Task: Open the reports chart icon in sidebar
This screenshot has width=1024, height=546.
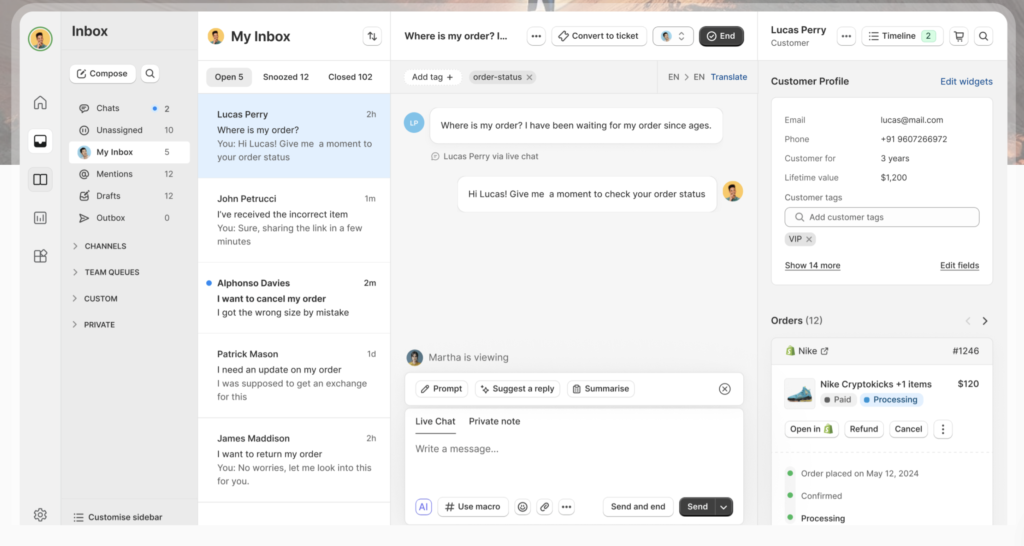Action: [x=40, y=217]
